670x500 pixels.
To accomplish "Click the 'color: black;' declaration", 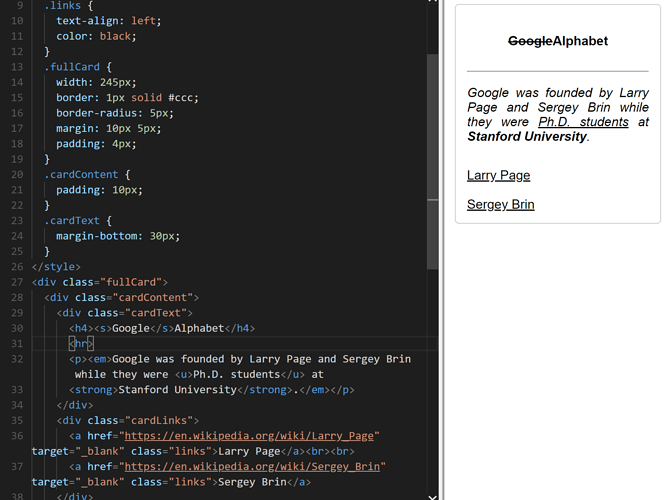I will (96, 36).
